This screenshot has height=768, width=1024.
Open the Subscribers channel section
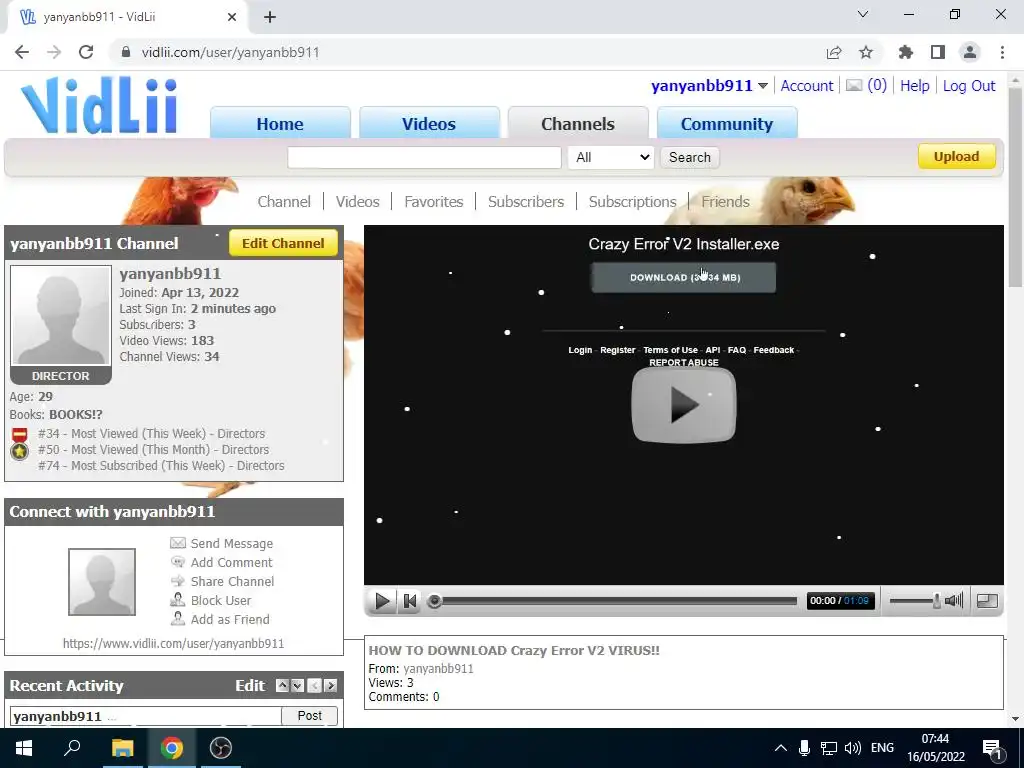[526, 202]
